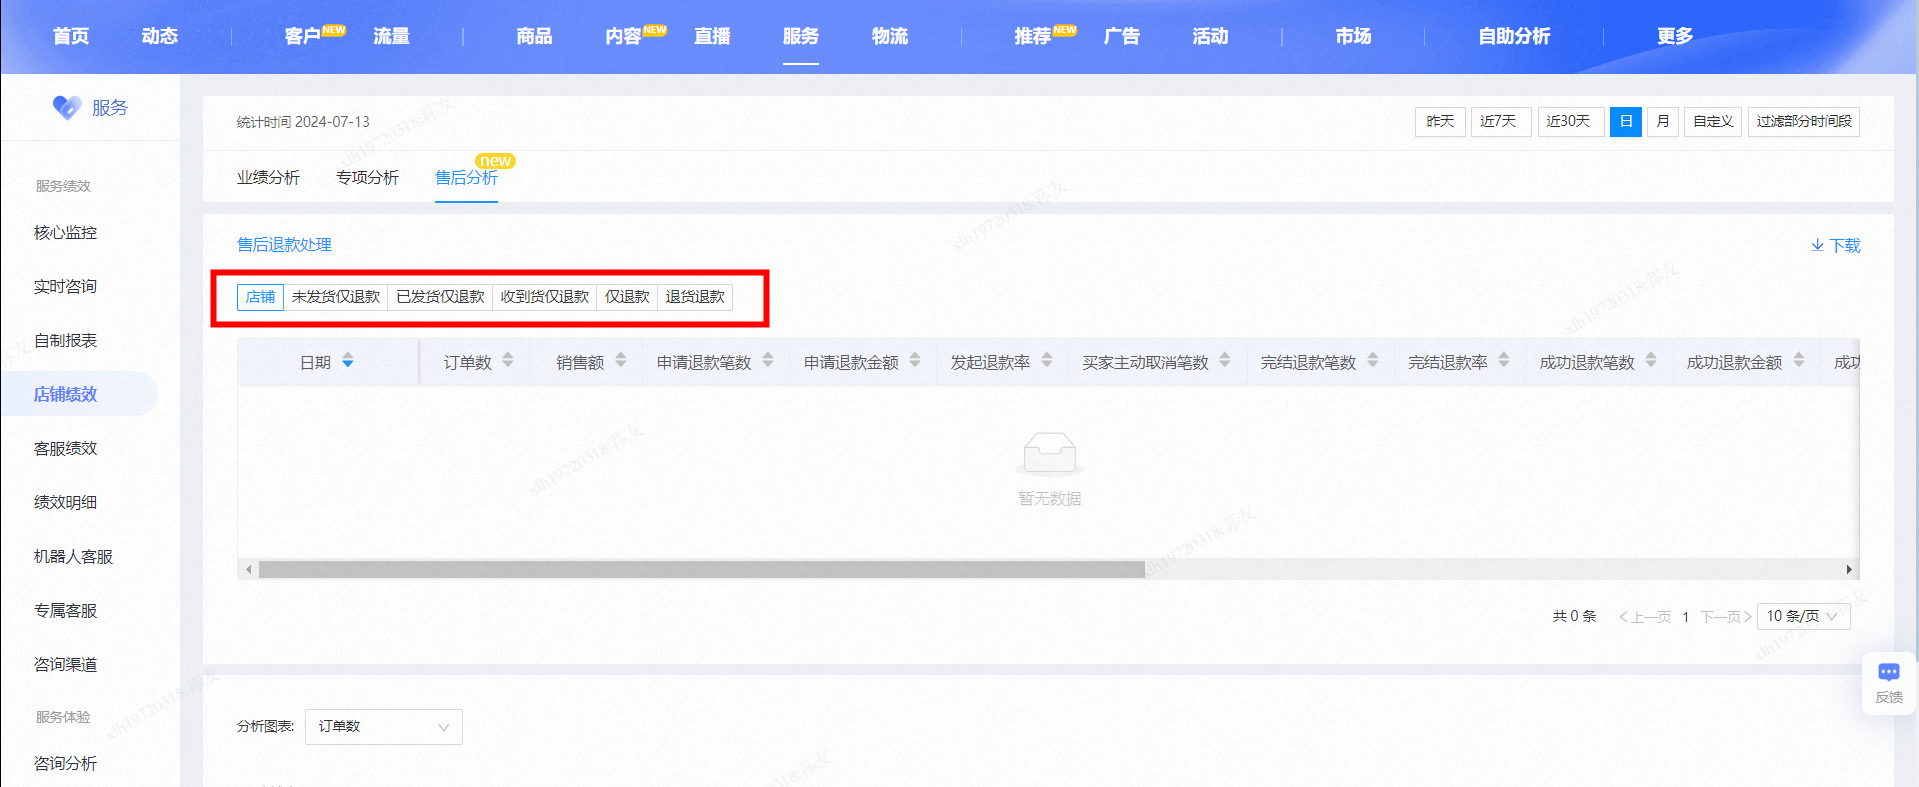This screenshot has height=787, width=1919.
Task: Sort by 成功退款金额 sort arrows
Action: coord(1799,361)
